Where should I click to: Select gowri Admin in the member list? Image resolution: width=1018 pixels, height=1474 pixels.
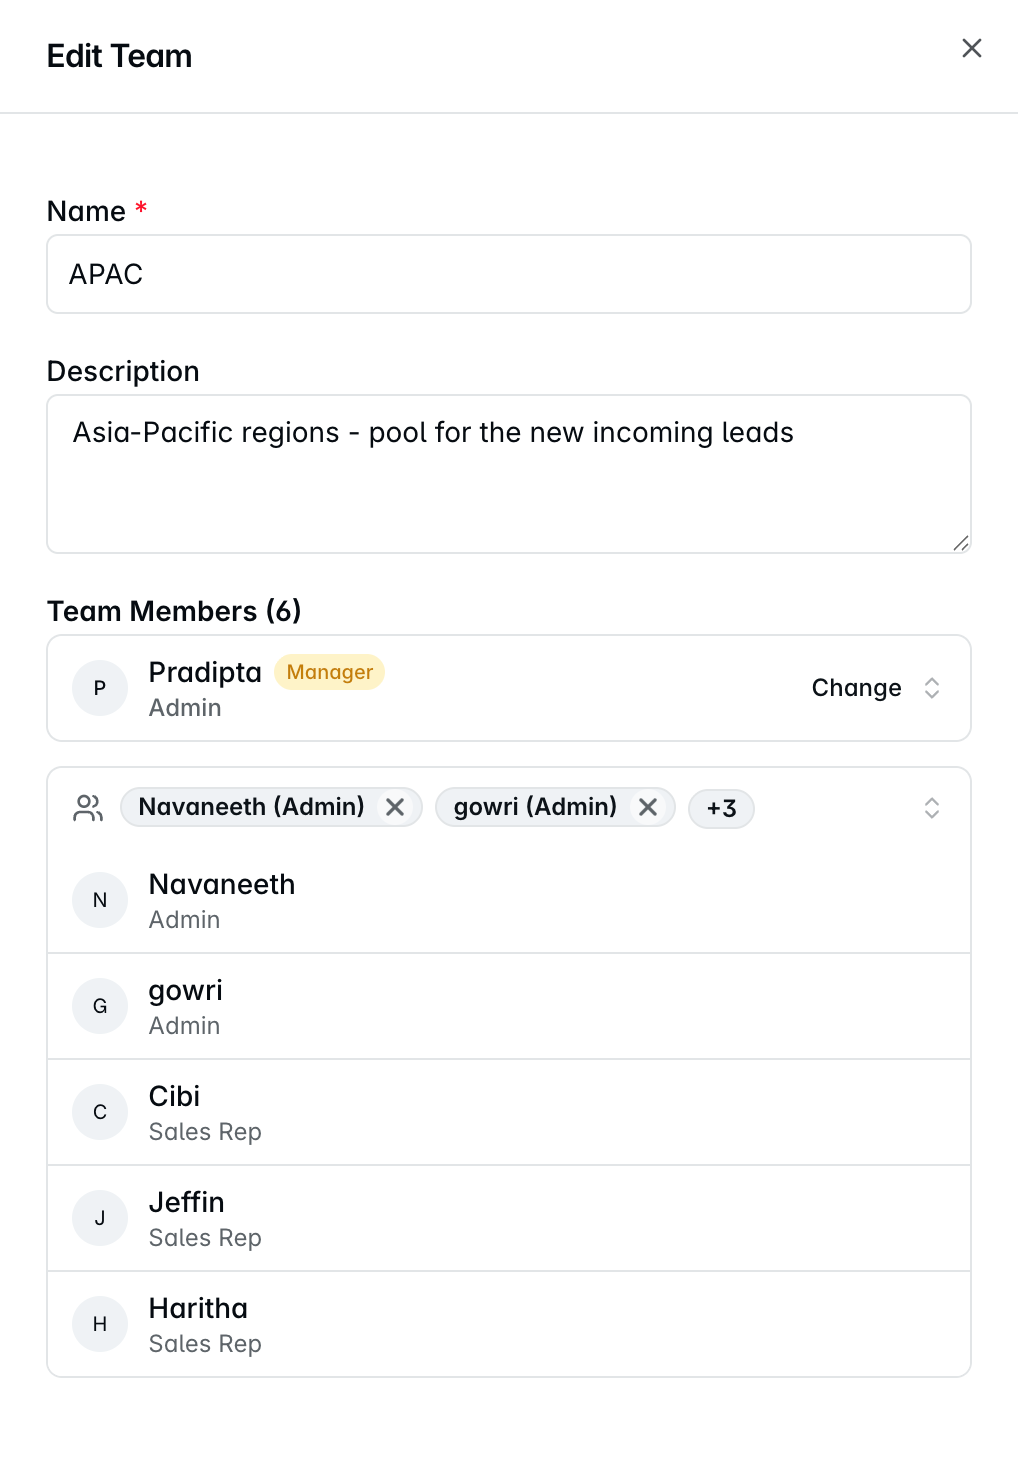[x=509, y=1006]
